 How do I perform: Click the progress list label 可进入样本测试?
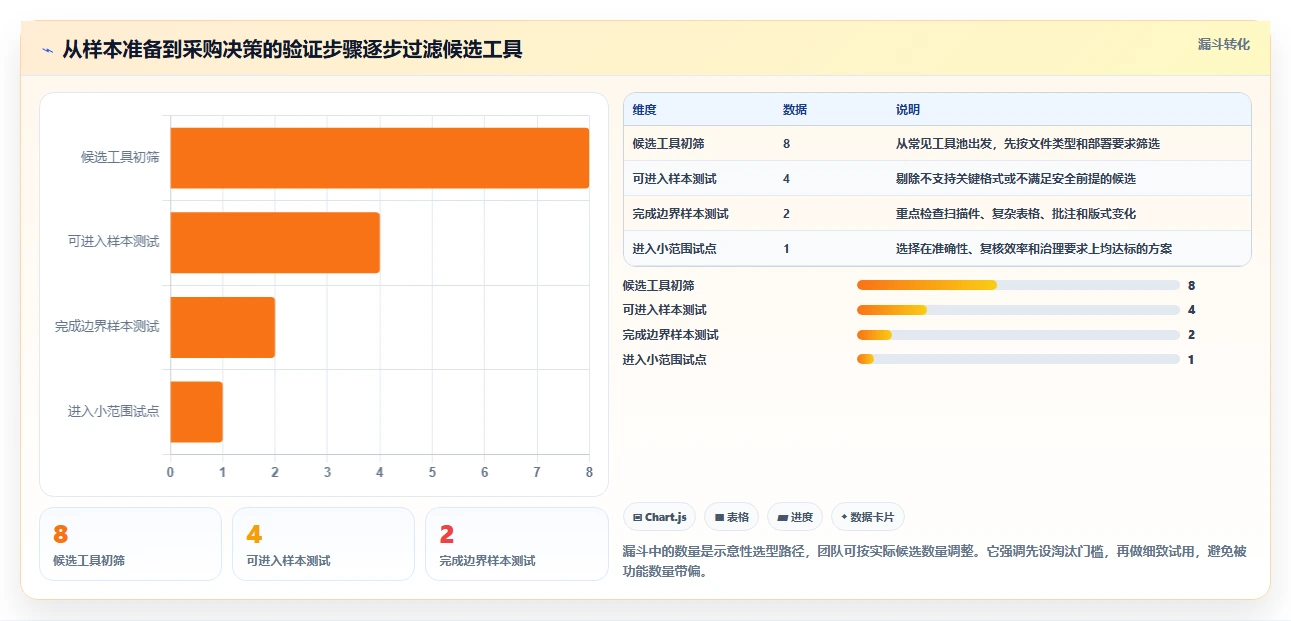664,310
